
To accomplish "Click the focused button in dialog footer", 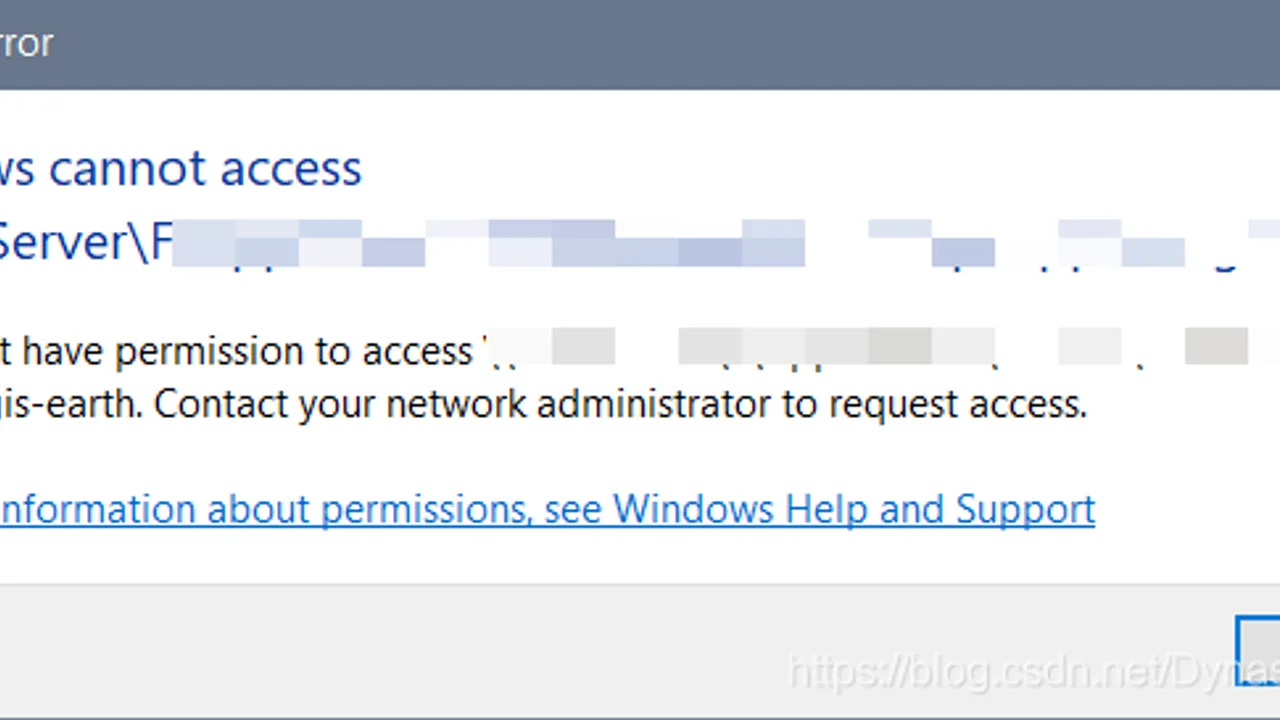I will point(1258,650).
